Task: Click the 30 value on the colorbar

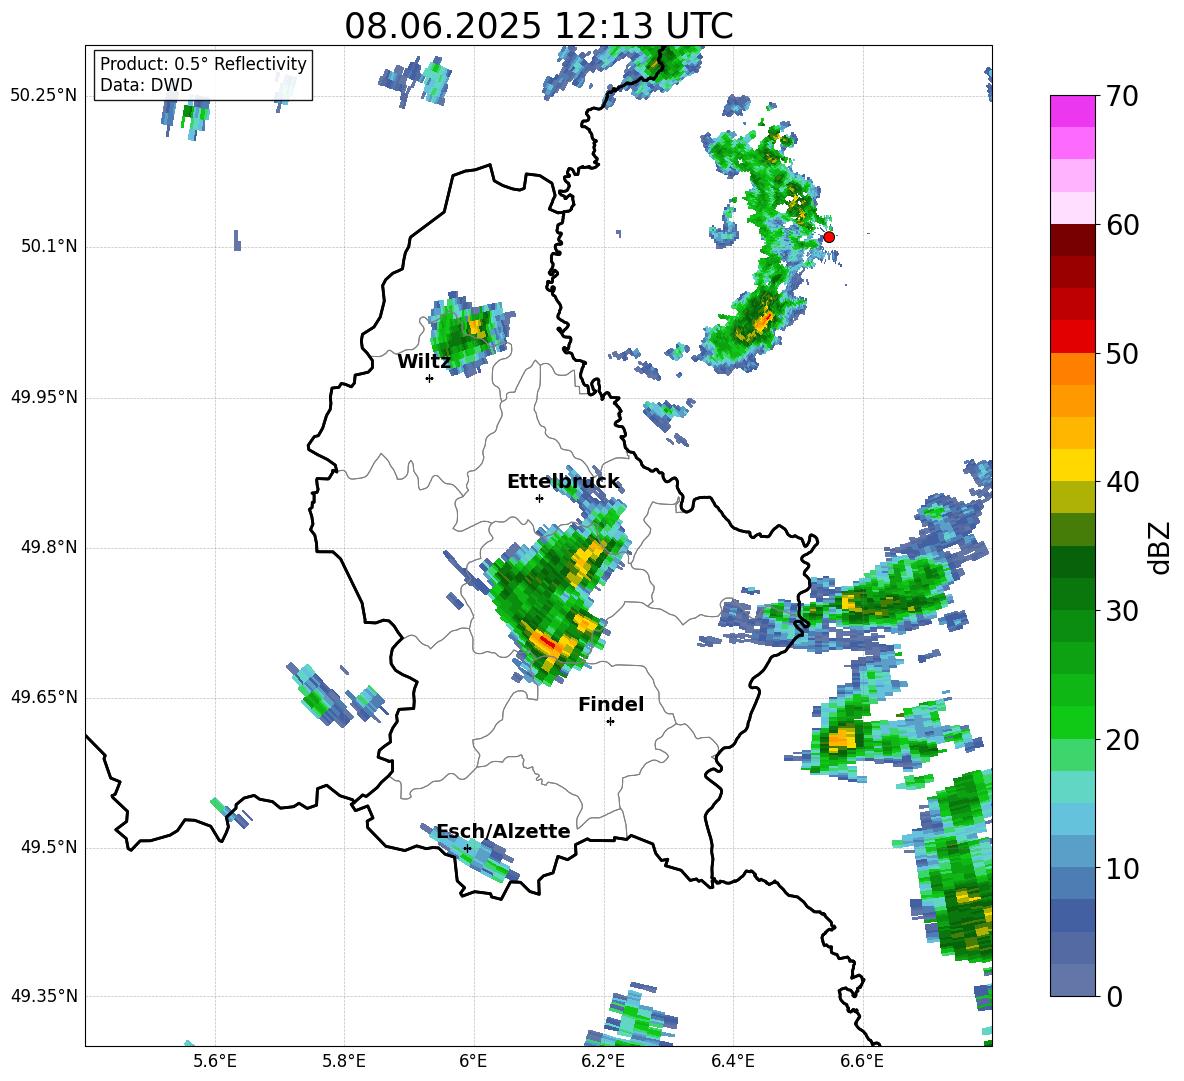Action: click(x=1122, y=610)
